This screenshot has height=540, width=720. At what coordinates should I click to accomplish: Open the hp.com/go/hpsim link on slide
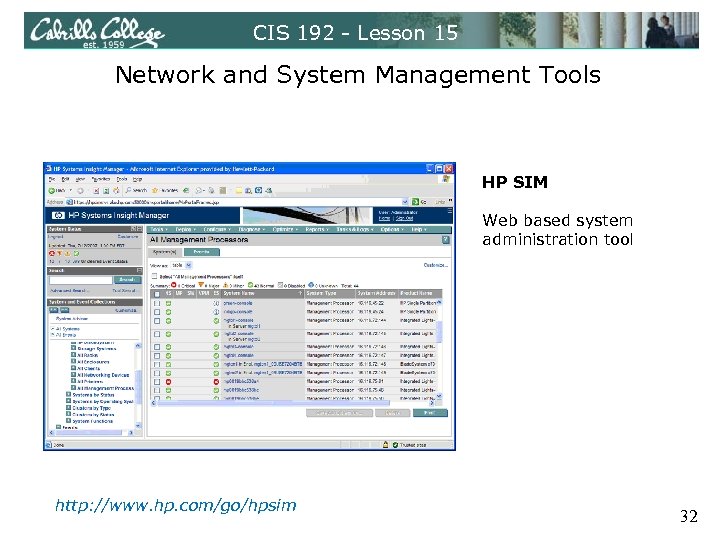tap(175, 505)
